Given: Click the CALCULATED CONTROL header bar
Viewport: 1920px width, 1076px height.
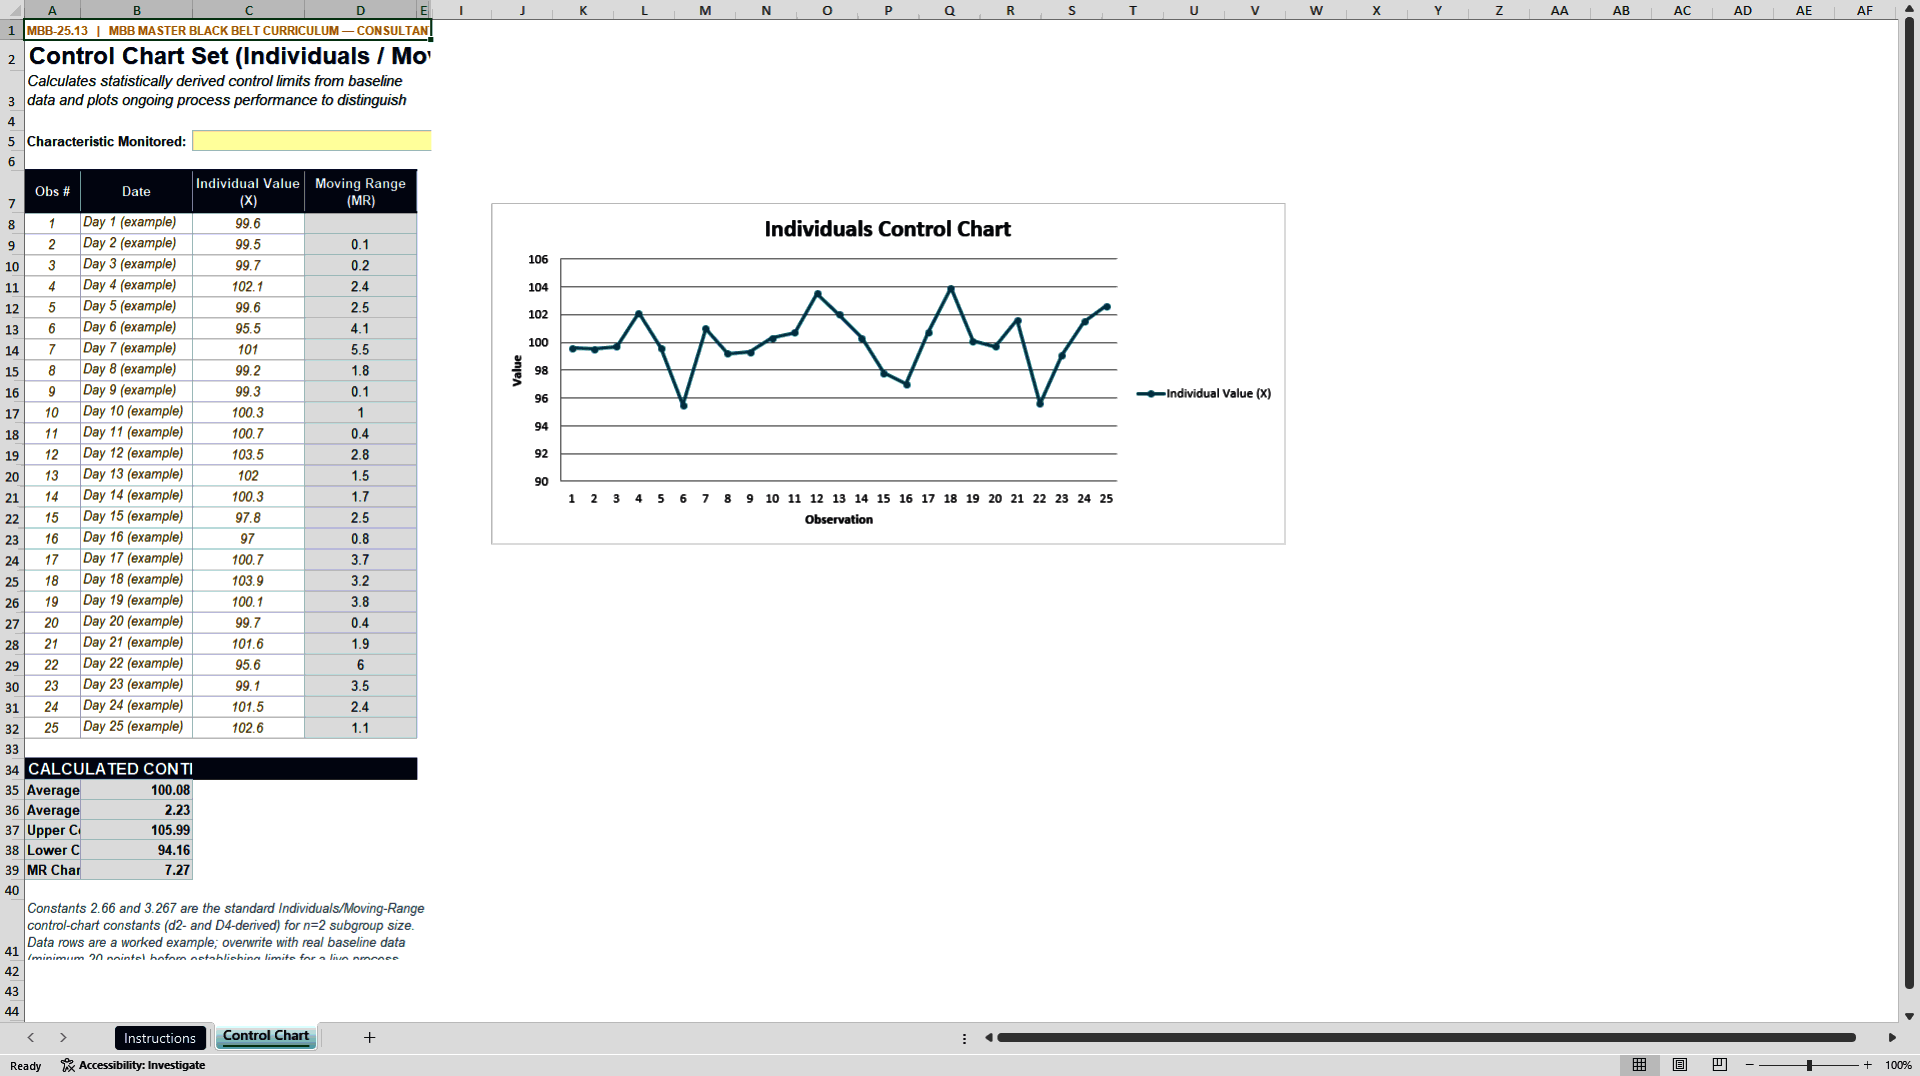Looking at the screenshot, I should coord(220,769).
